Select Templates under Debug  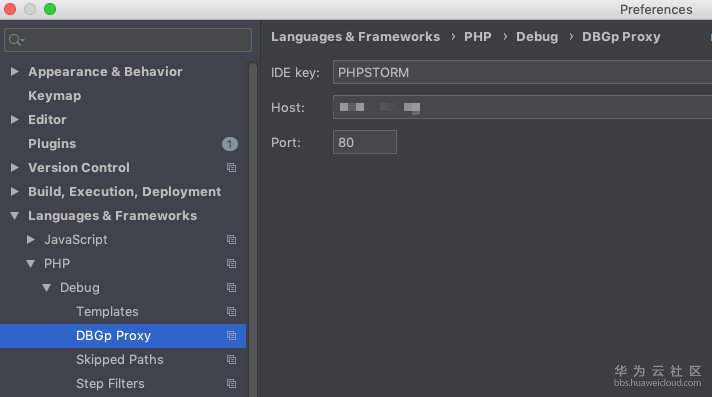[107, 312]
